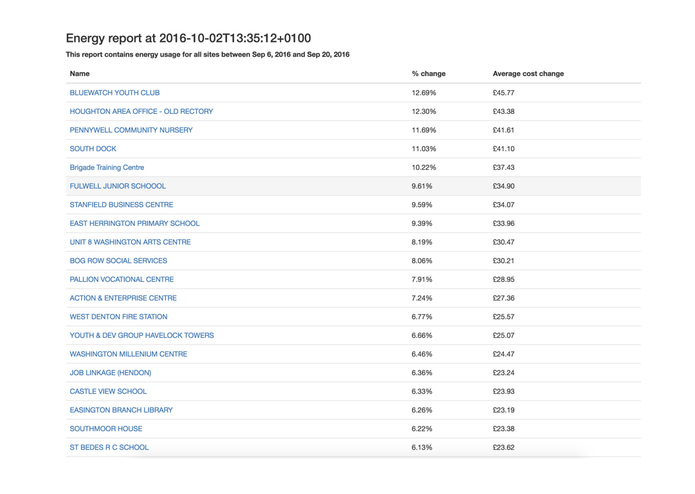Select the 10.22% change value
This screenshot has width=695, height=494.
[423, 167]
